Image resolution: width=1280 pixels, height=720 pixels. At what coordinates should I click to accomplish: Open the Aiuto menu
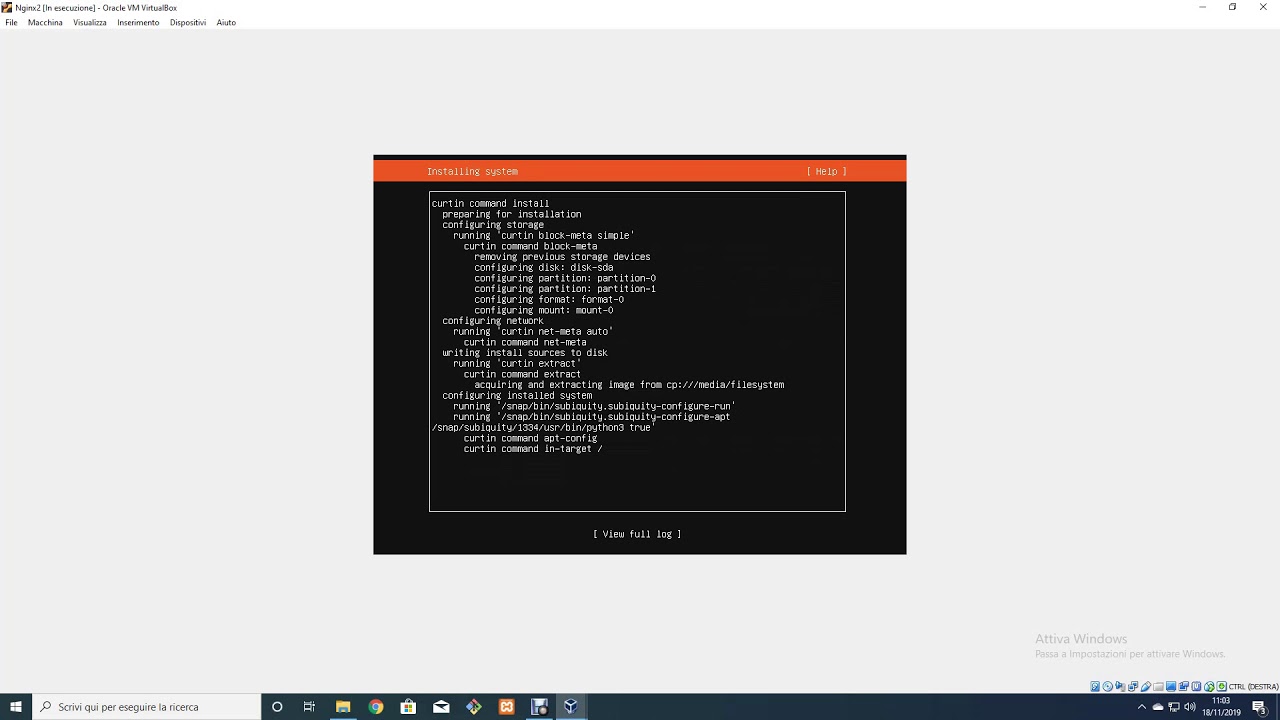226,22
